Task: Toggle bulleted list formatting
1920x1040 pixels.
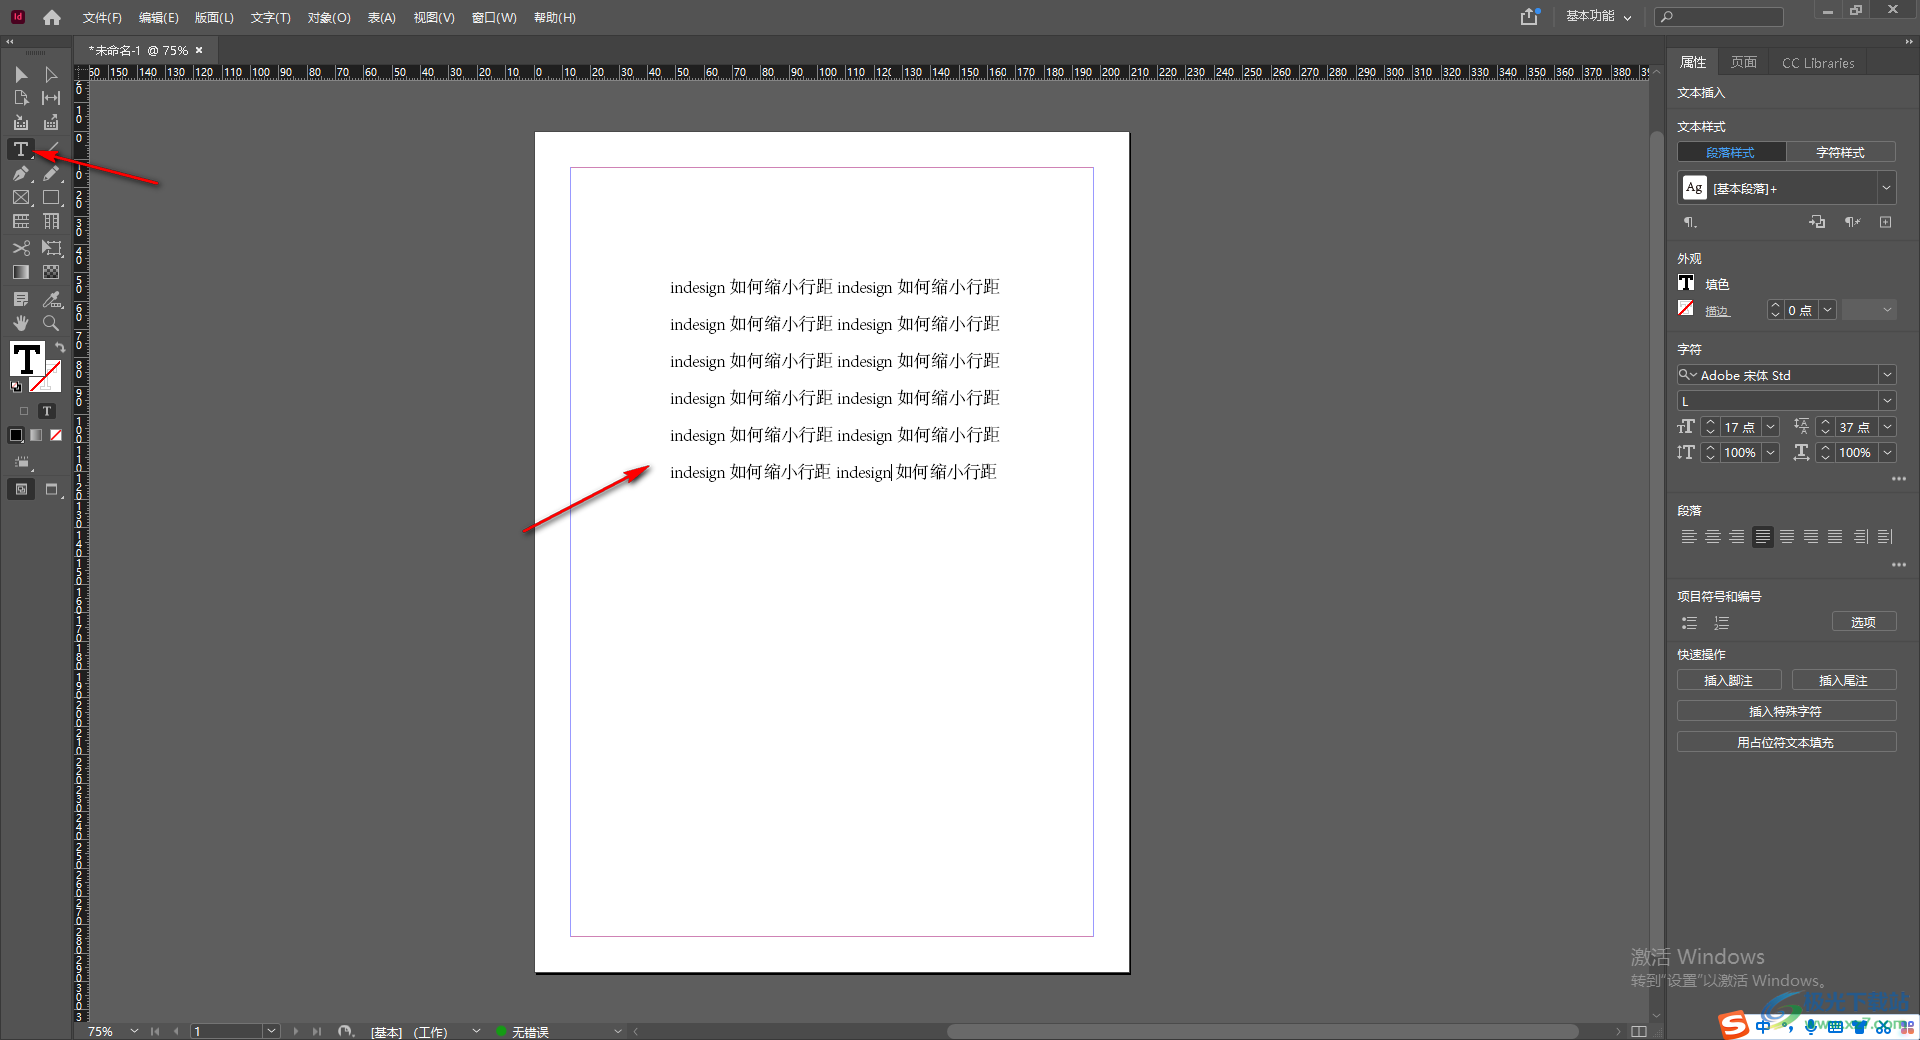Action: click(1689, 623)
